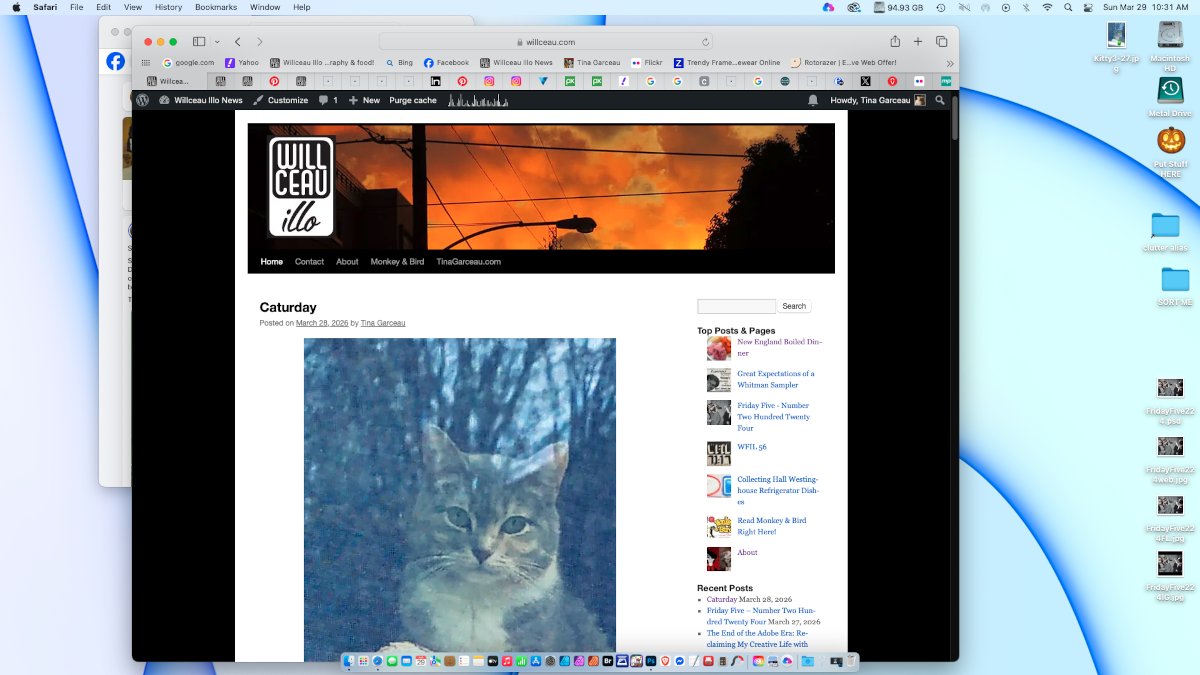Open the WFIL 56 post thumbnail
The height and width of the screenshot is (675, 1200).
[718, 453]
